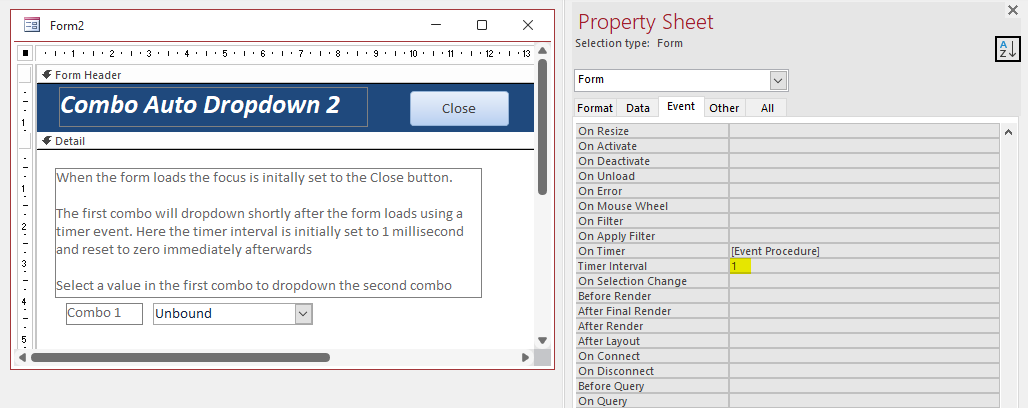Click the After Render property row
The image size is (1028, 408).
click(787, 326)
